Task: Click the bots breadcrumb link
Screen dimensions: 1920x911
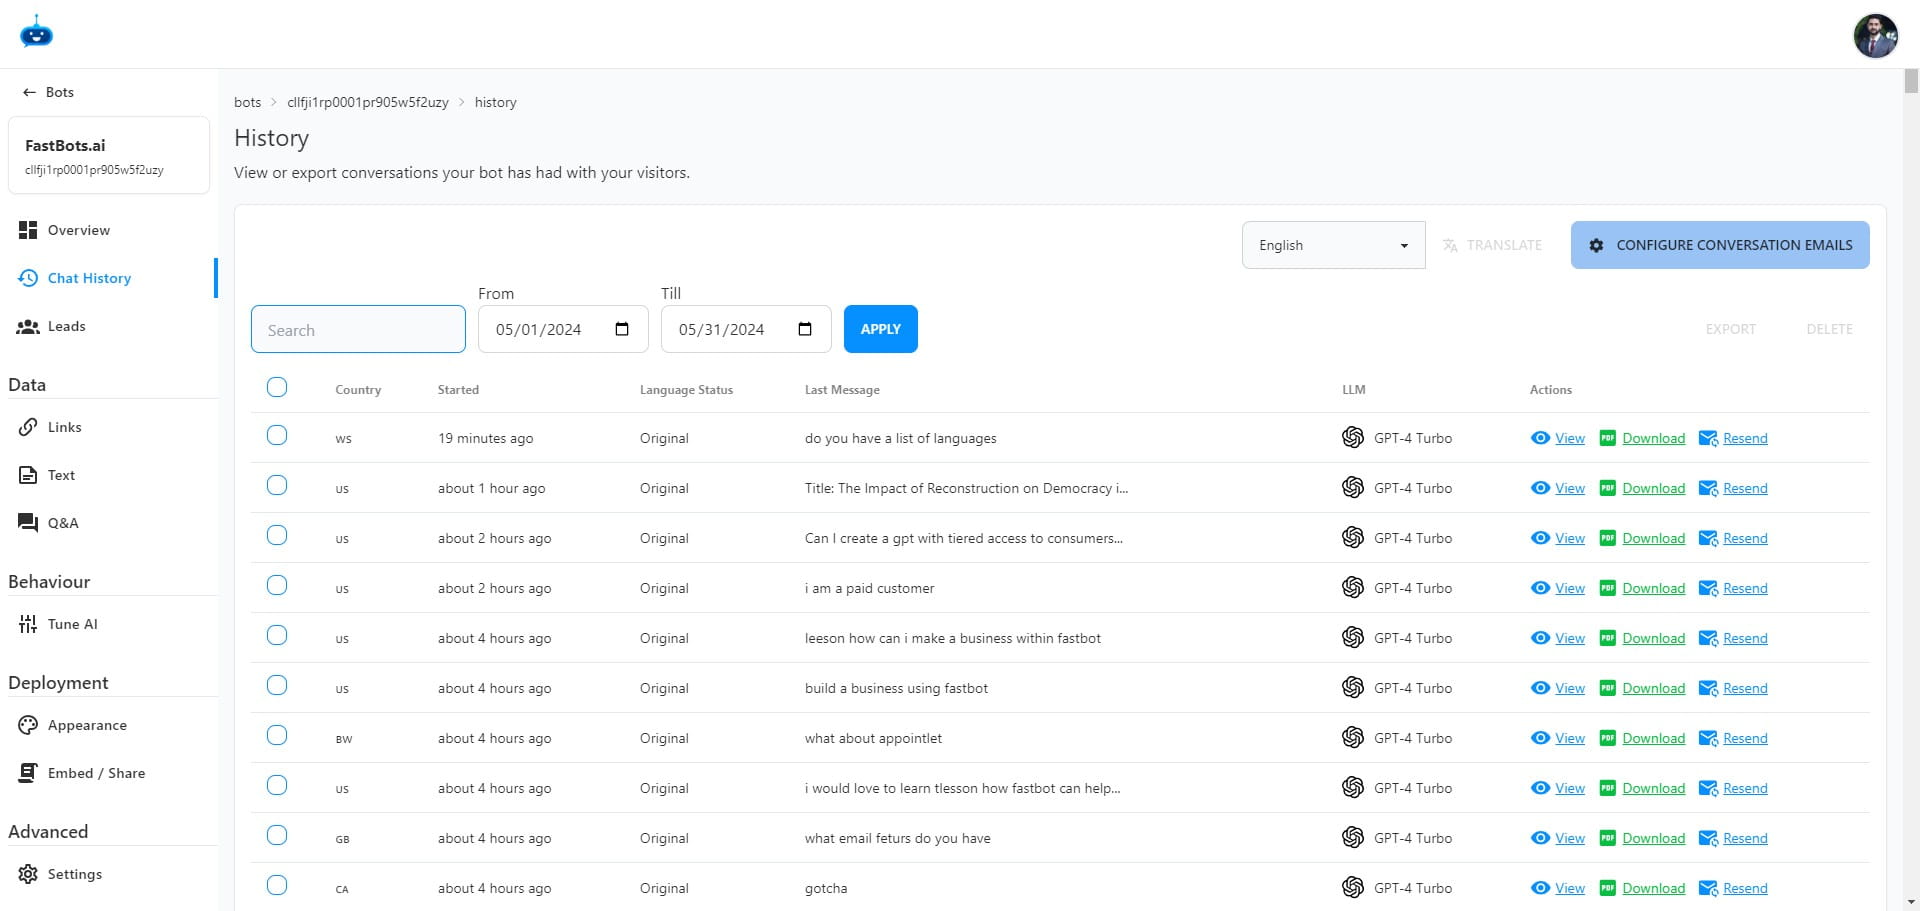Action: click(247, 102)
